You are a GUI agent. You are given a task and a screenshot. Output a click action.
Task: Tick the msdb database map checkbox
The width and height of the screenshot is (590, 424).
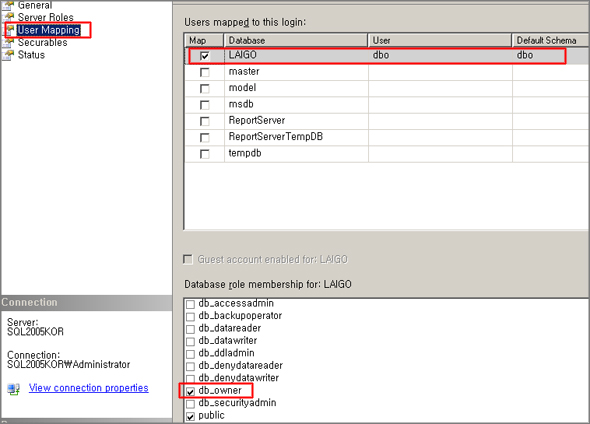(205, 105)
